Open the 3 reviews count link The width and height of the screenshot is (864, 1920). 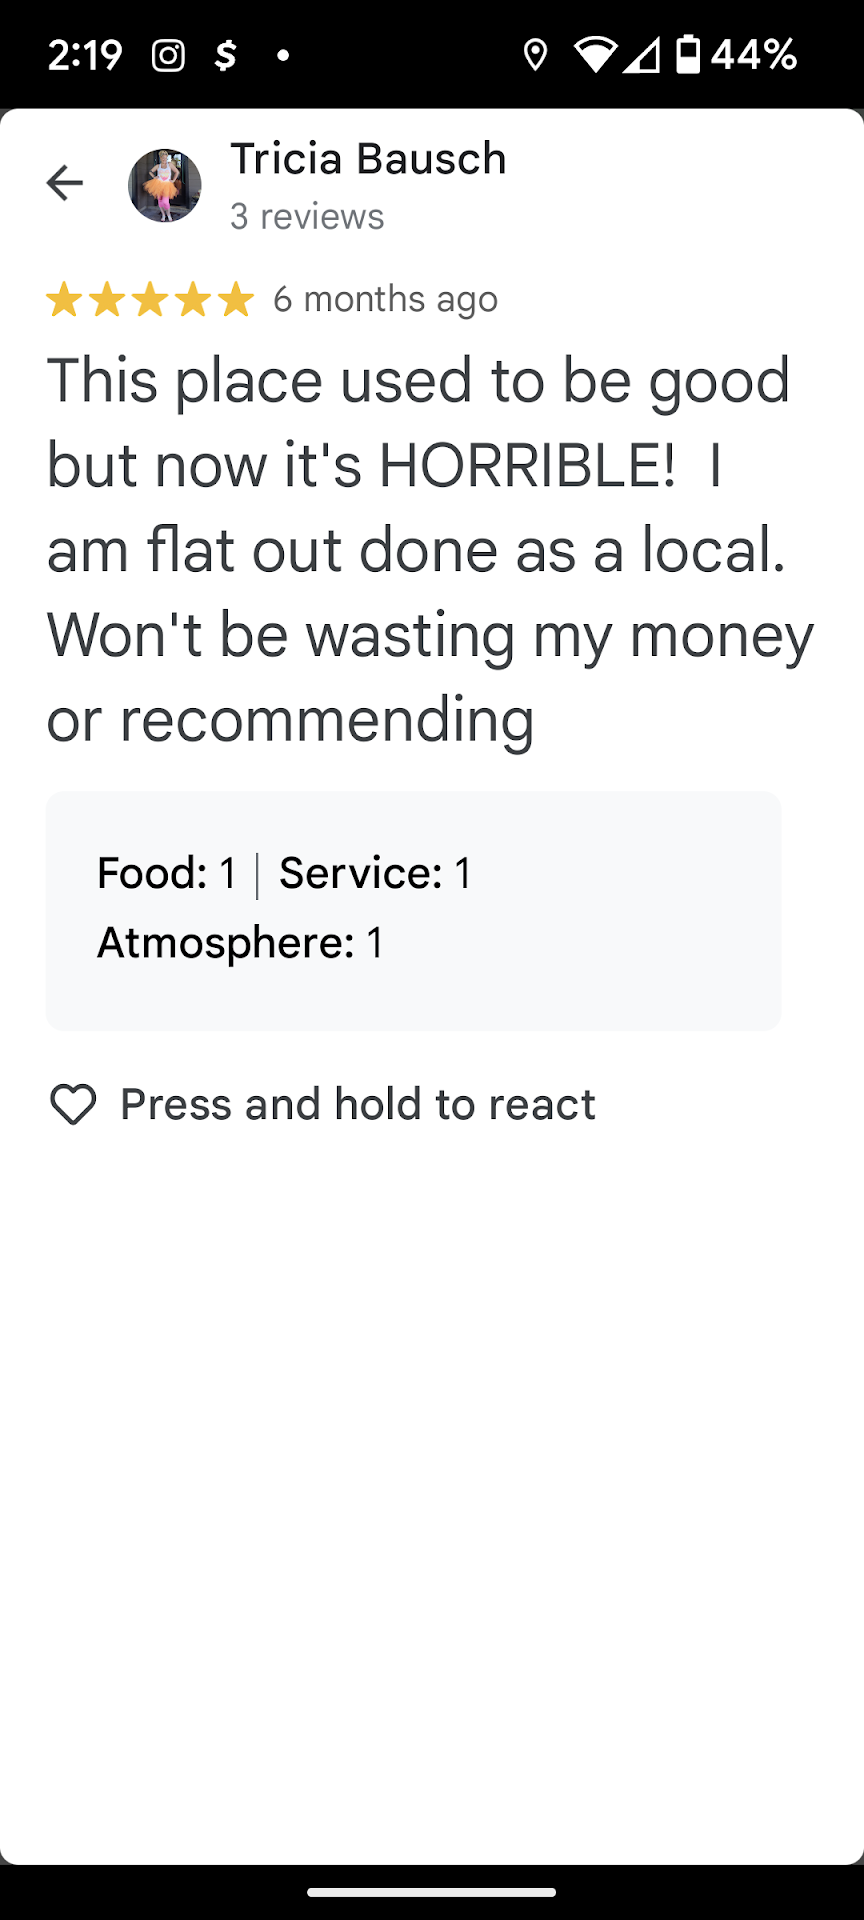pyautogui.click(x=307, y=217)
